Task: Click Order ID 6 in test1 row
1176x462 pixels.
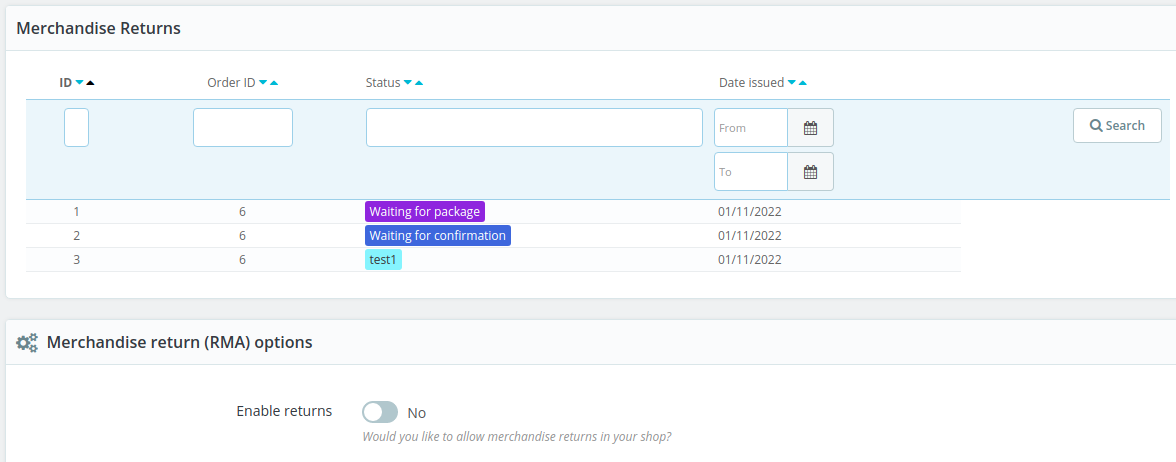Action: [x=242, y=260]
